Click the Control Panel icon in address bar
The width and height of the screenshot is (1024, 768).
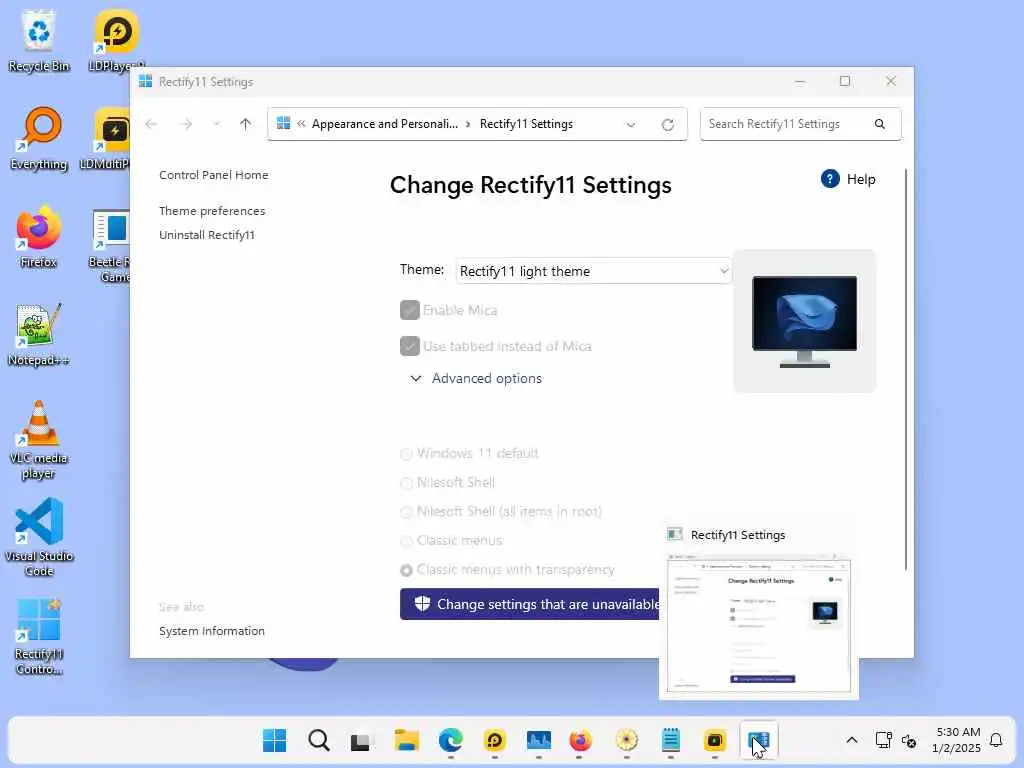tap(283, 123)
